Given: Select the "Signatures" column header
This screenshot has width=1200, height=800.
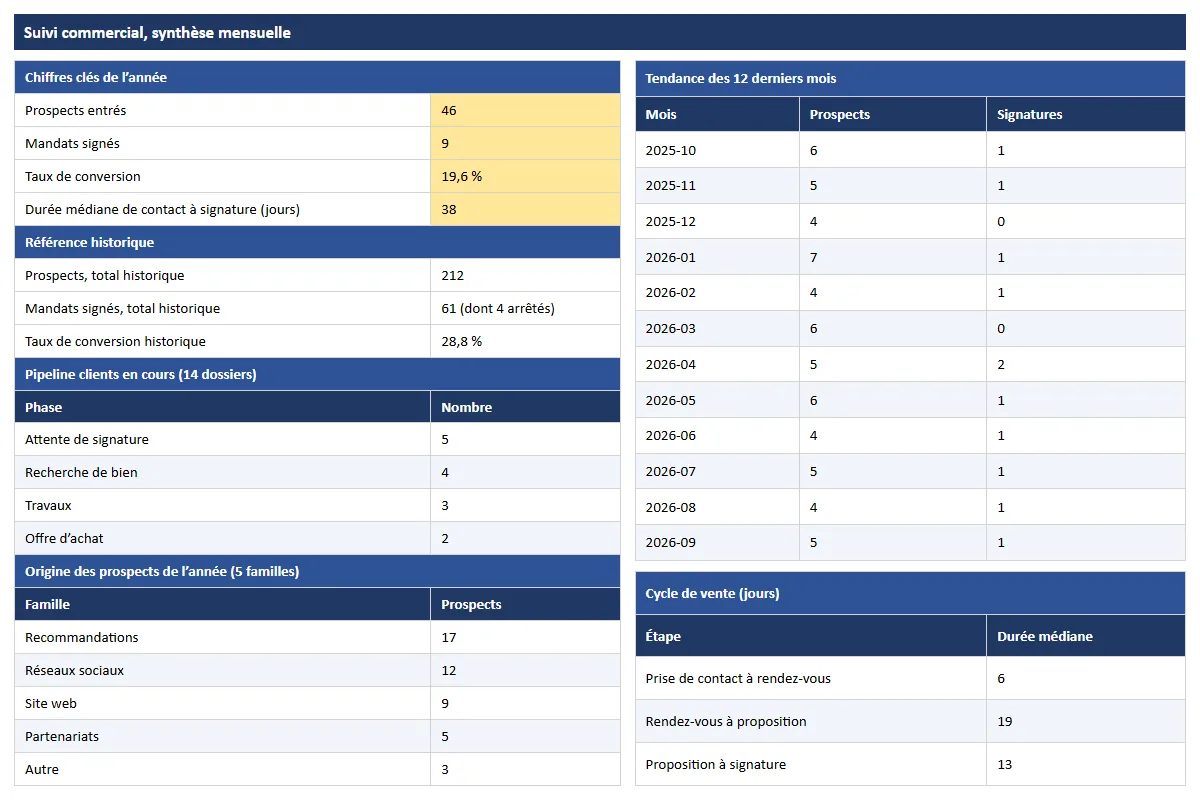Looking at the screenshot, I should [1086, 114].
